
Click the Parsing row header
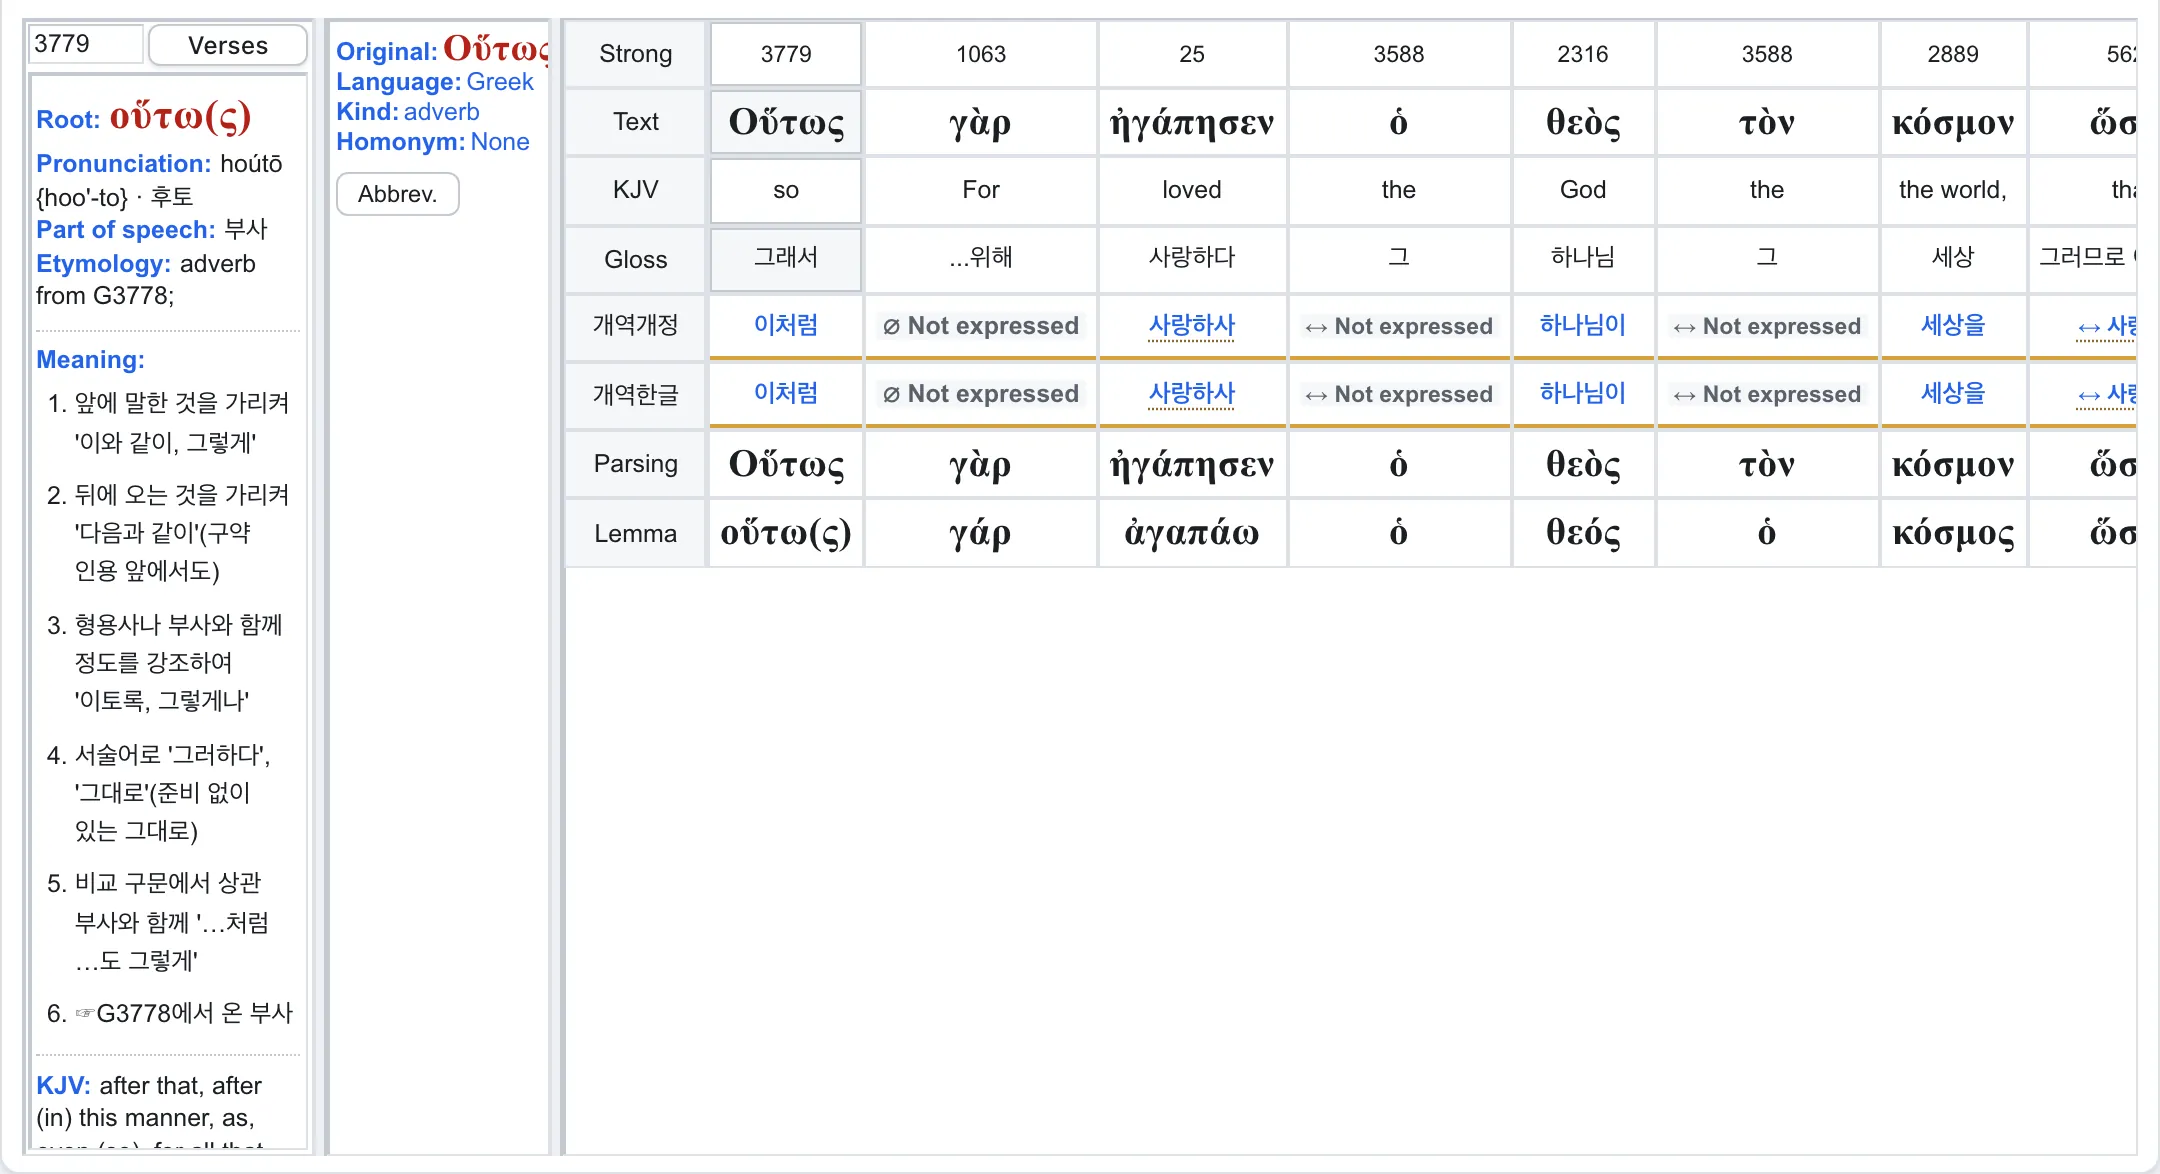click(x=636, y=464)
